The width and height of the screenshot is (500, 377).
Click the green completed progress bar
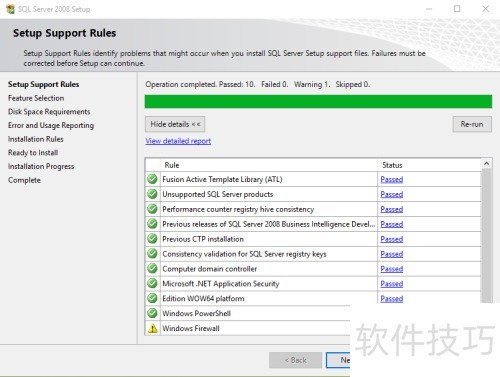click(x=318, y=102)
